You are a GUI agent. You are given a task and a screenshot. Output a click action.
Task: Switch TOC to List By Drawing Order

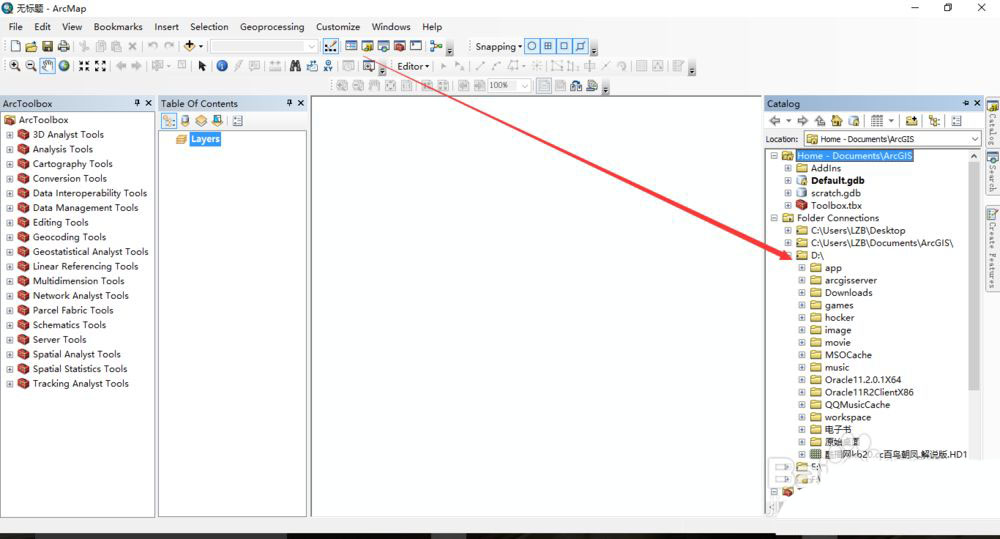click(168, 121)
